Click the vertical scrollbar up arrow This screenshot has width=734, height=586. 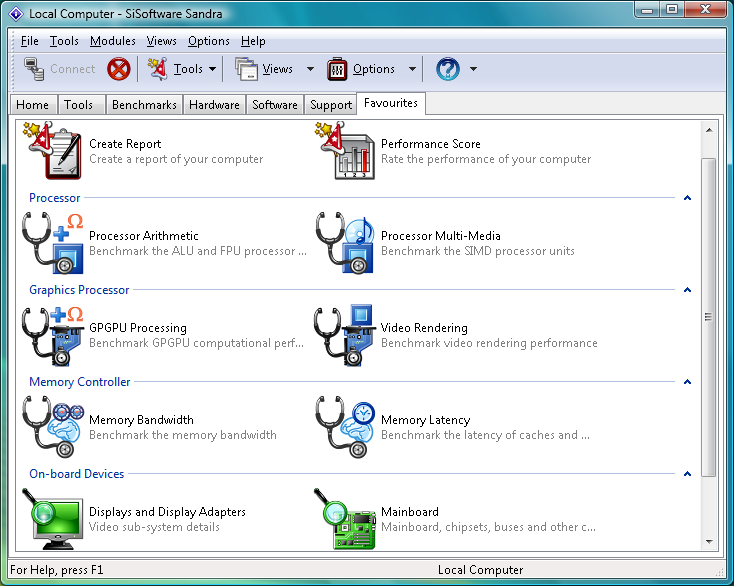[709, 130]
